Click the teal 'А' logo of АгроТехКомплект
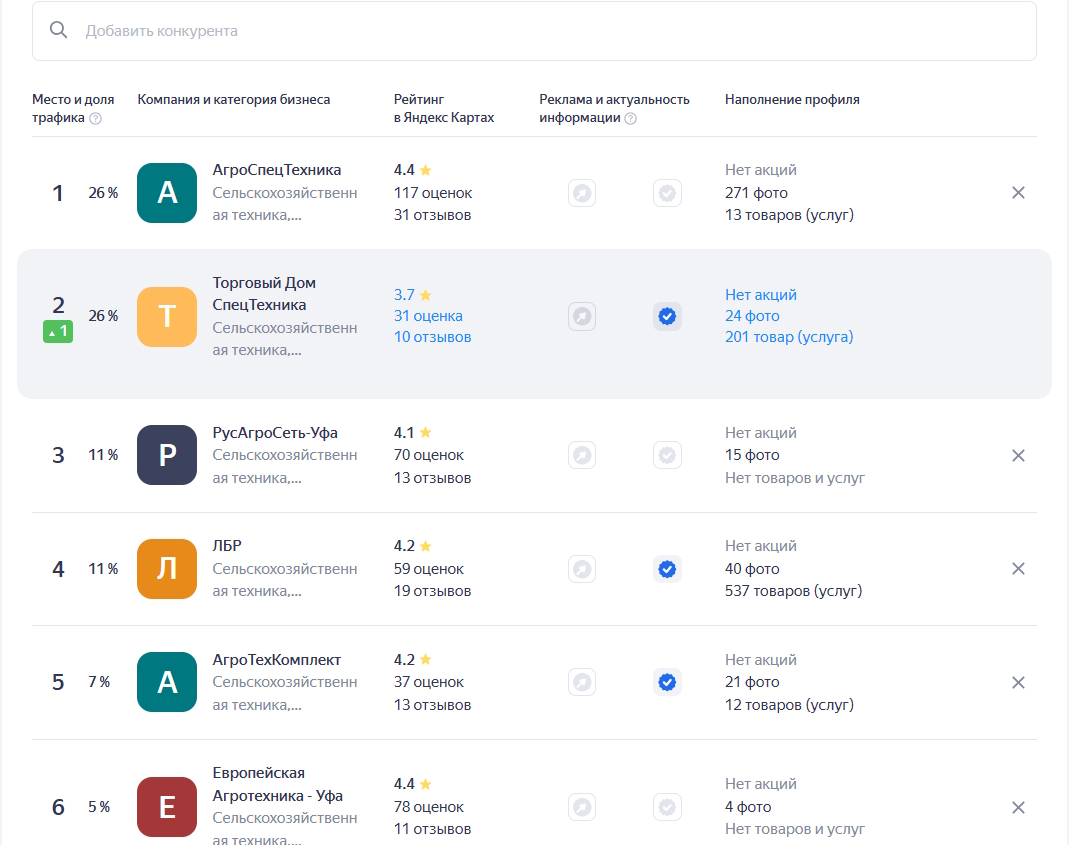Viewport: 1069px width, 845px height. pyautogui.click(x=167, y=682)
